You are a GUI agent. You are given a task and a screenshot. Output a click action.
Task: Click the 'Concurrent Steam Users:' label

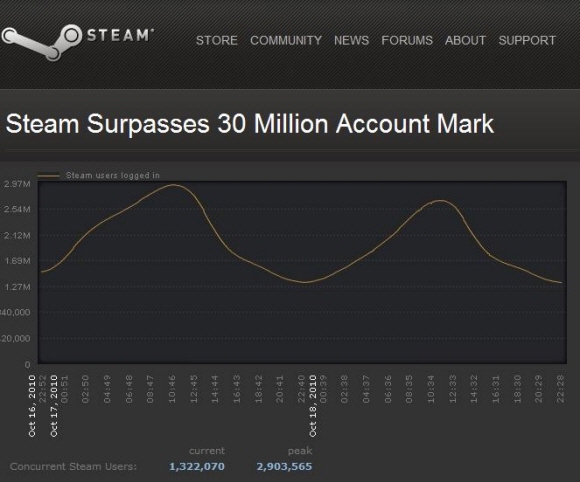coord(73,466)
